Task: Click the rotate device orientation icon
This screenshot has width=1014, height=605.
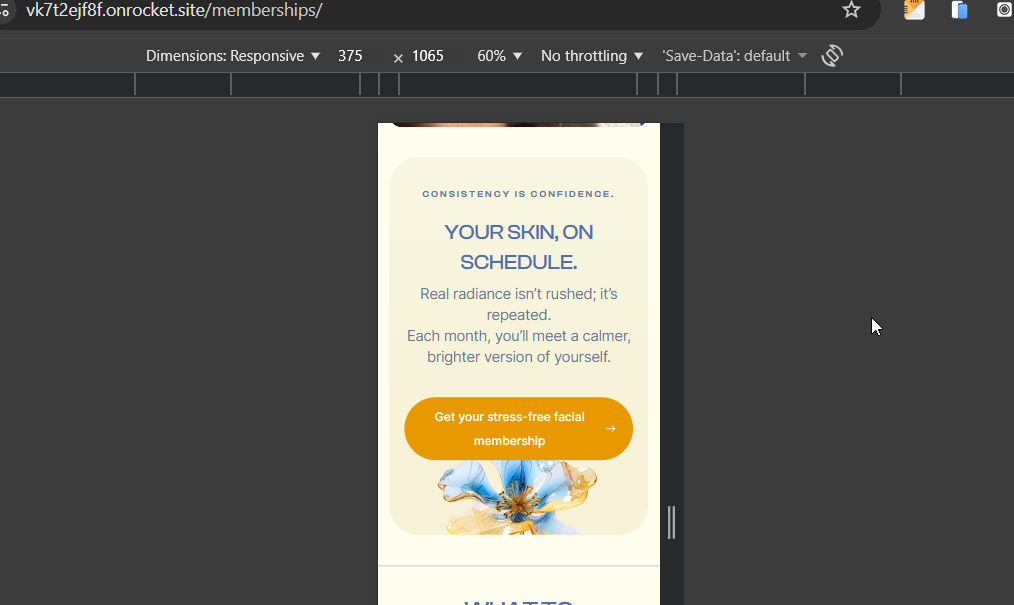Action: 832,56
